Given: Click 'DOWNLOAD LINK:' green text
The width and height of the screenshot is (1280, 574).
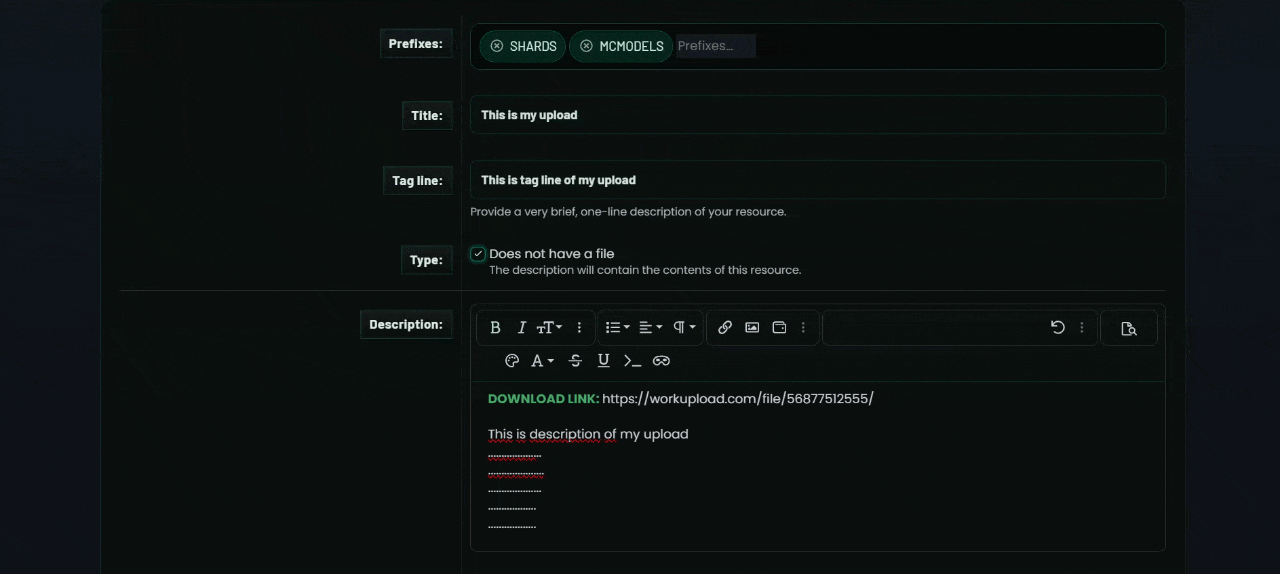Looking at the screenshot, I should pyautogui.click(x=543, y=399).
